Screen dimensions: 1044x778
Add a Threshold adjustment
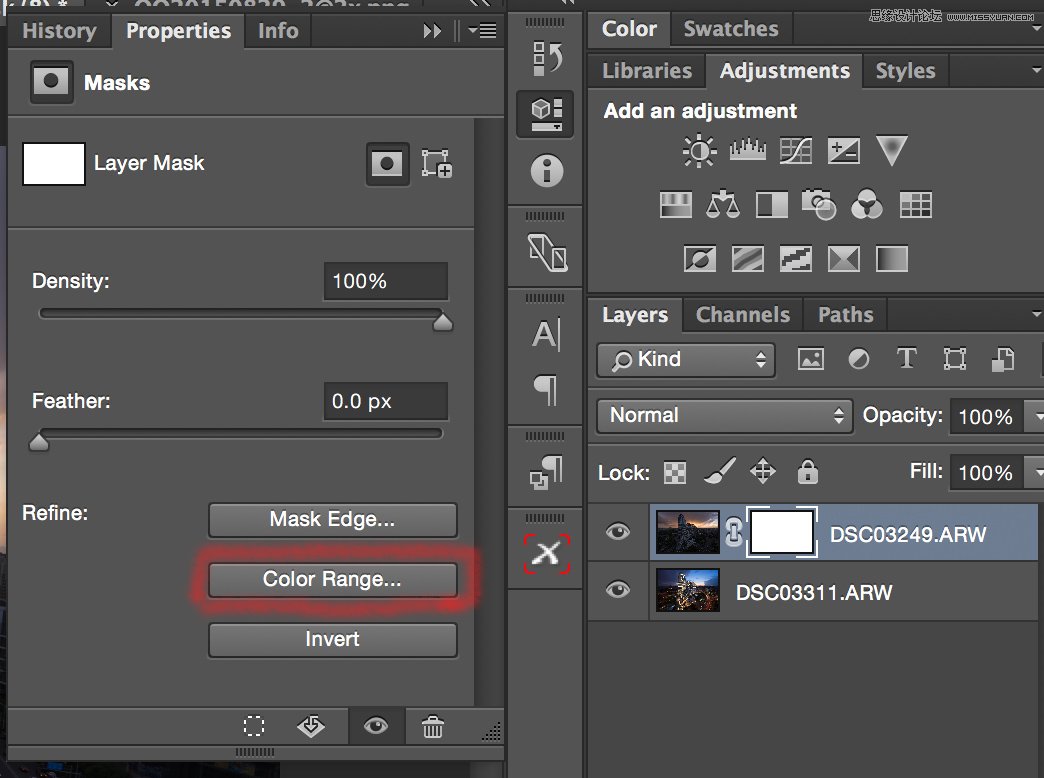pyautogui.click(x=796, y=258)
